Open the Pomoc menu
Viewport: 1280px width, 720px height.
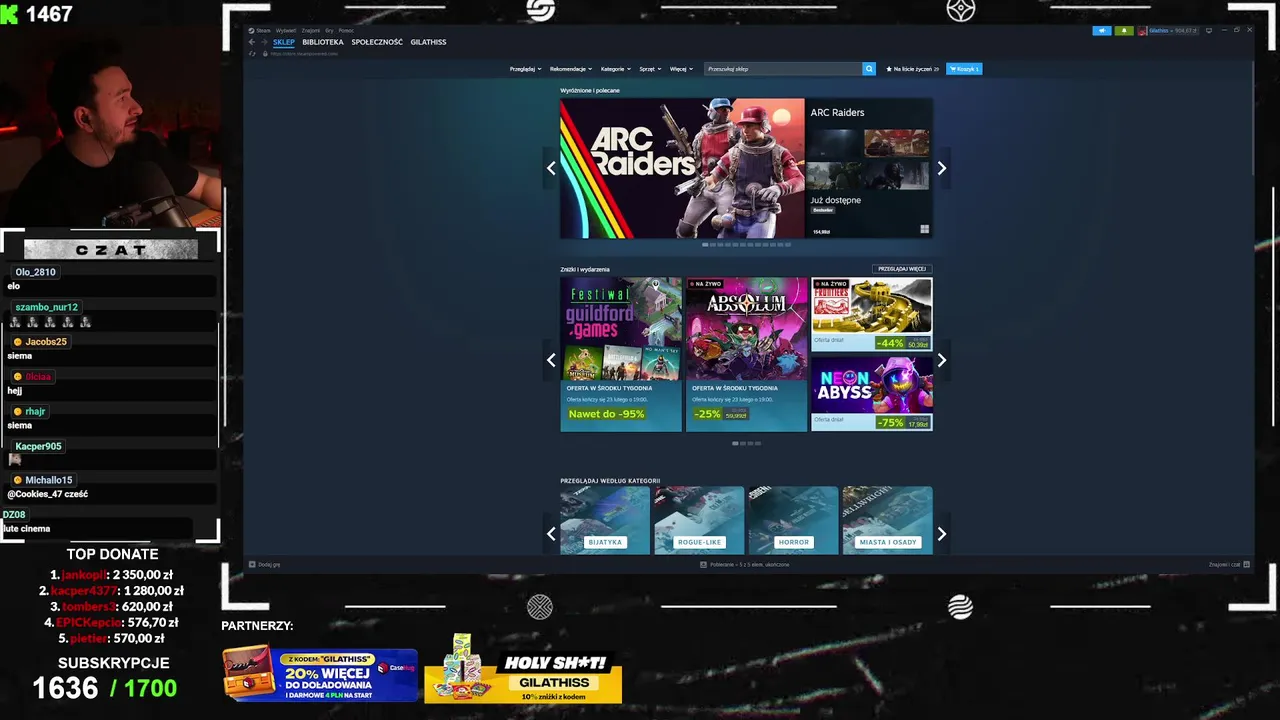[346, 31]
